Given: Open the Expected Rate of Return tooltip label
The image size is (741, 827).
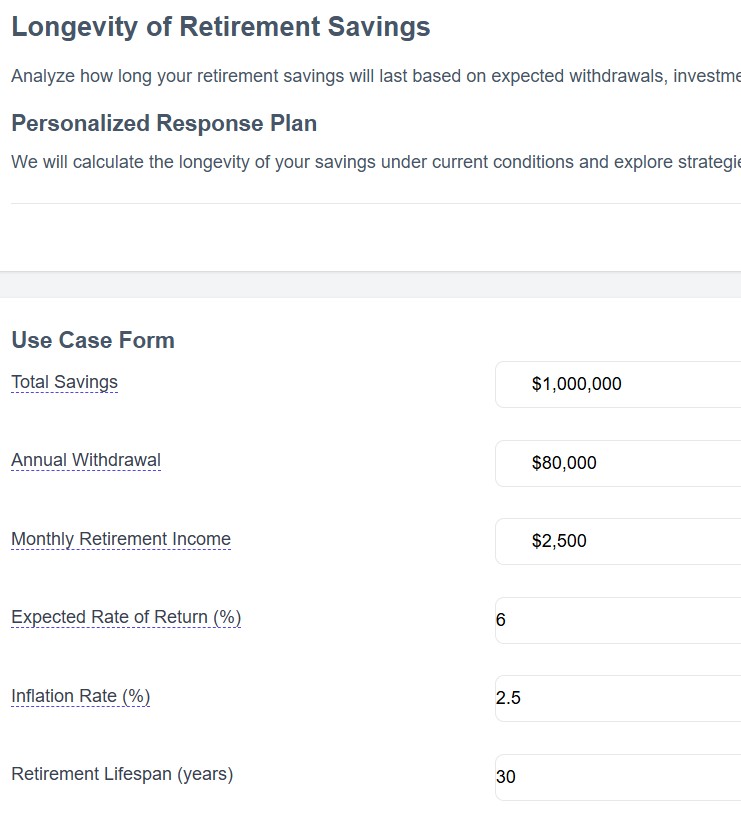Looking at the screenshot, I should (x=125, y=617).
